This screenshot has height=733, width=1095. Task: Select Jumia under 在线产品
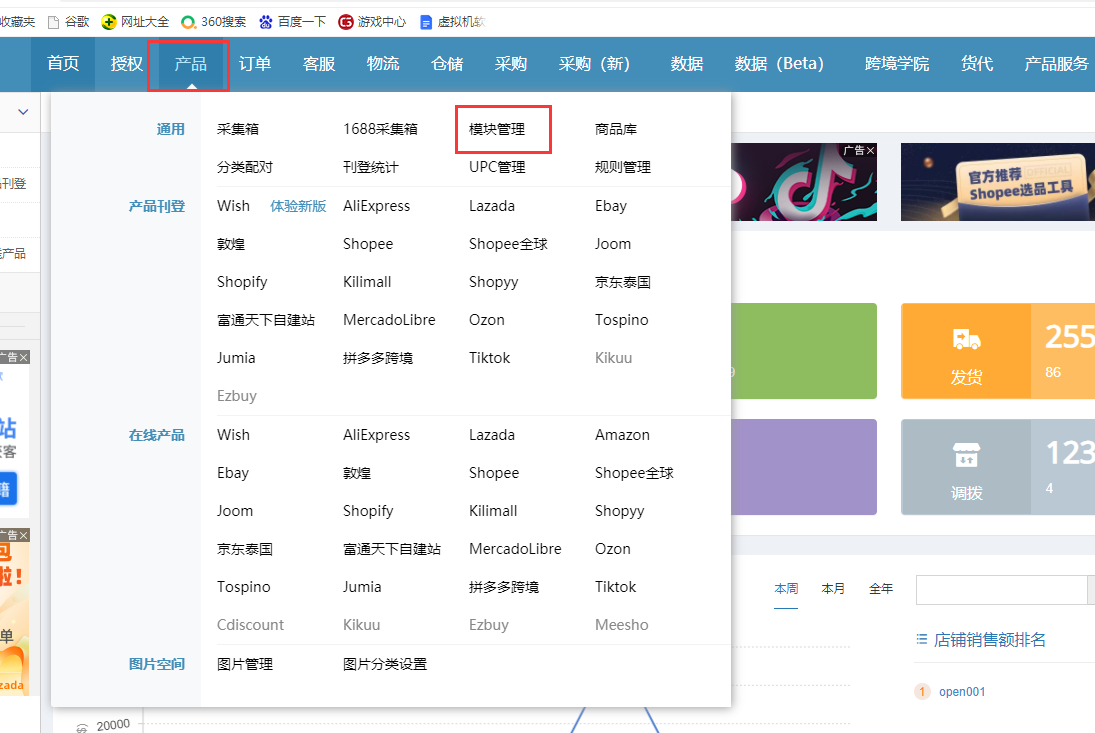pos(362,586)
